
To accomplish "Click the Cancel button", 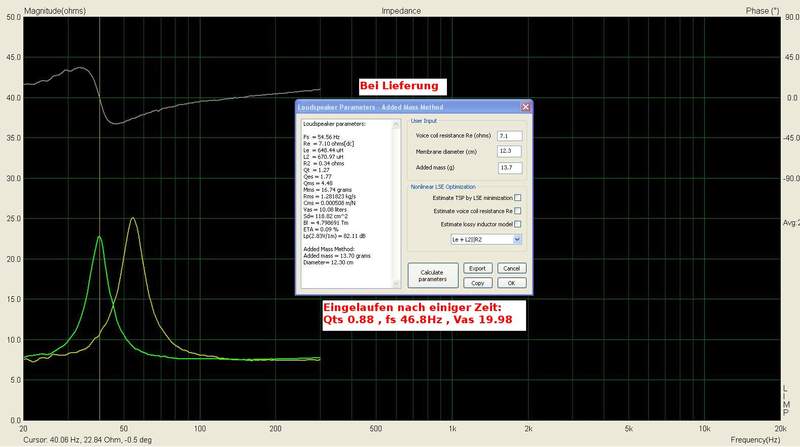I will click(511, 268).
